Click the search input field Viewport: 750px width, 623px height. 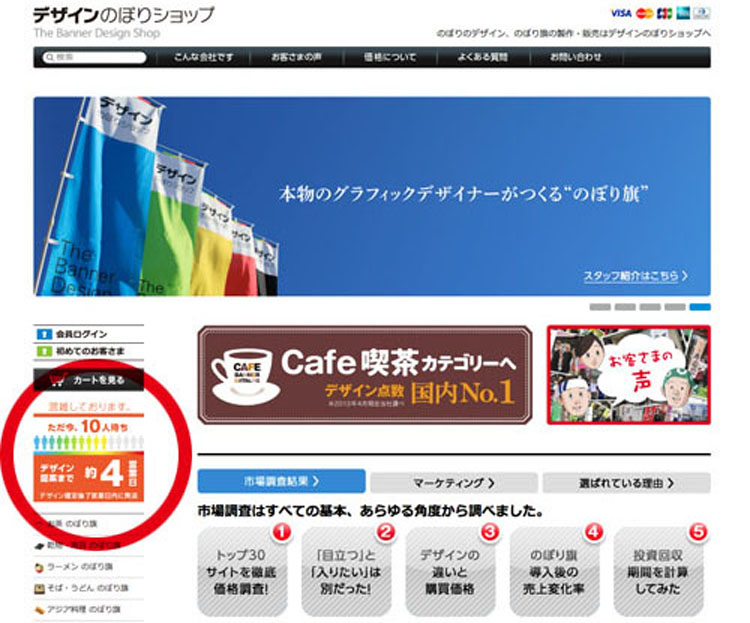pyautogui.click(x=90, y=58)
